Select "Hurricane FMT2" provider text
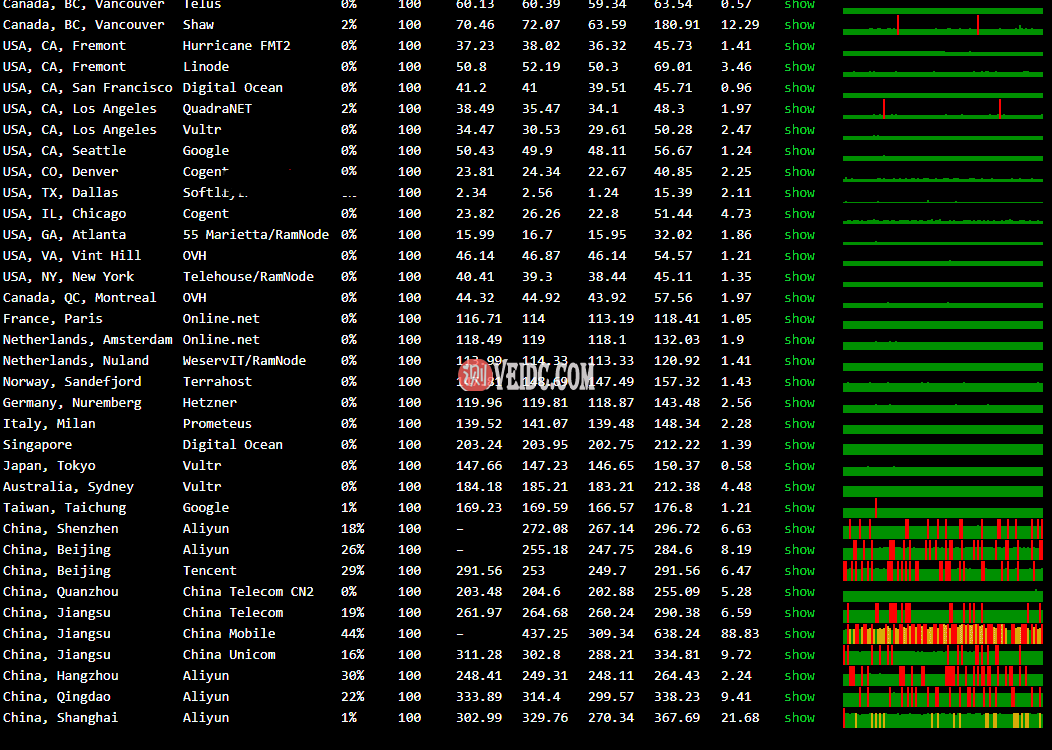The image size is (1052, 750). point(236,46)
